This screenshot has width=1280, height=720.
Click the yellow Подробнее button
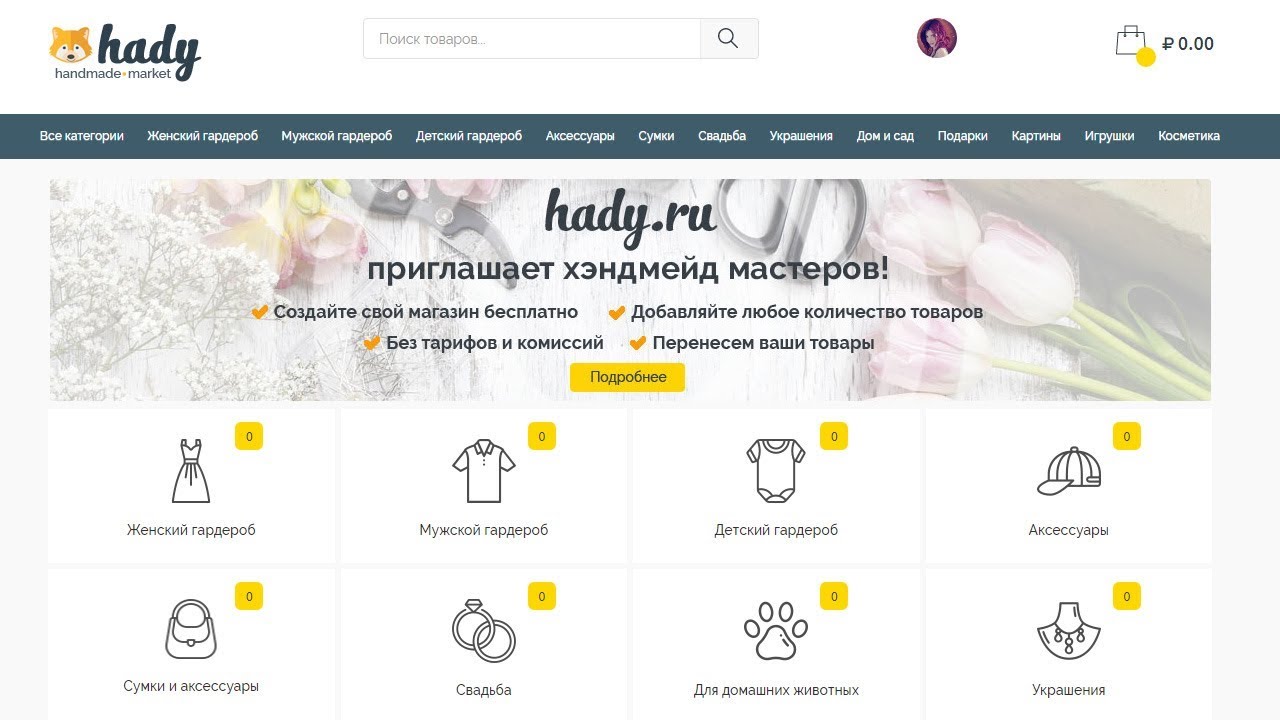click(x=627, y=377)
